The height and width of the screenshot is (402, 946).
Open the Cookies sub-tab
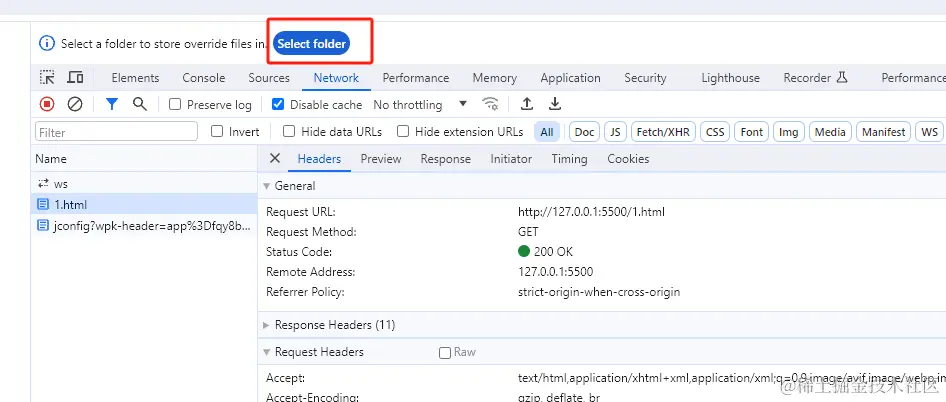click(x=628, y=159)
